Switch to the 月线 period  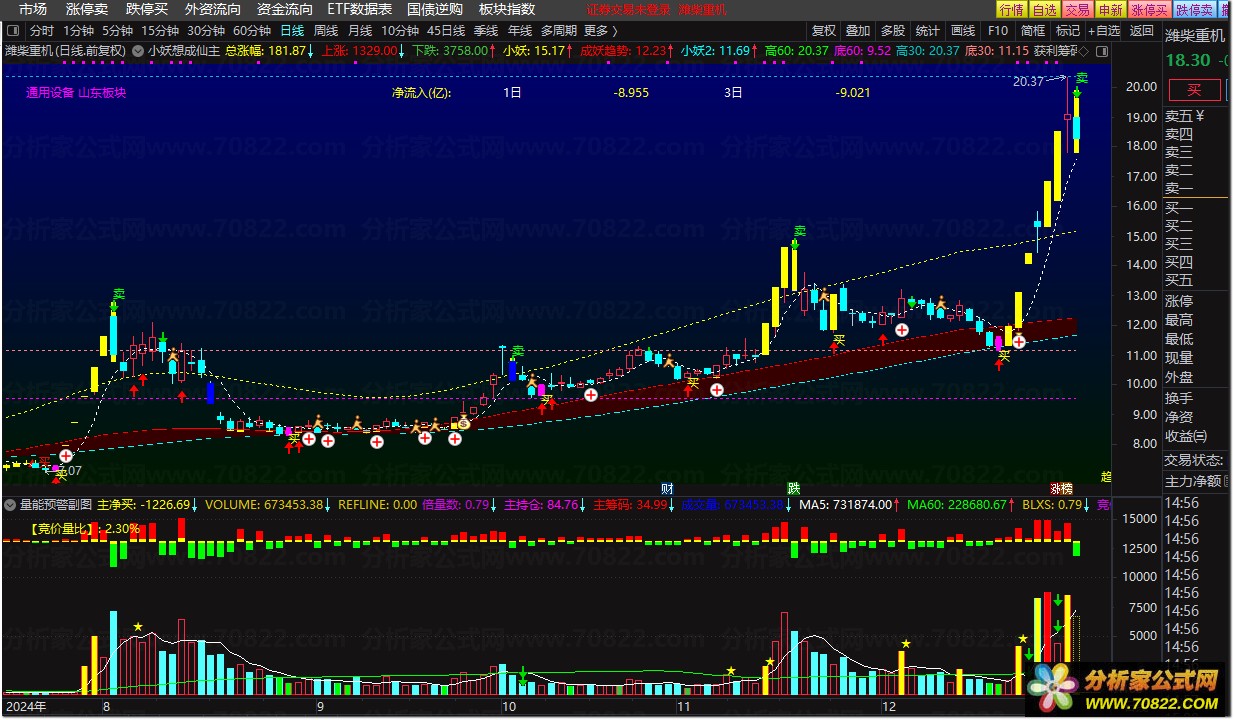click(x=359, y=30)
